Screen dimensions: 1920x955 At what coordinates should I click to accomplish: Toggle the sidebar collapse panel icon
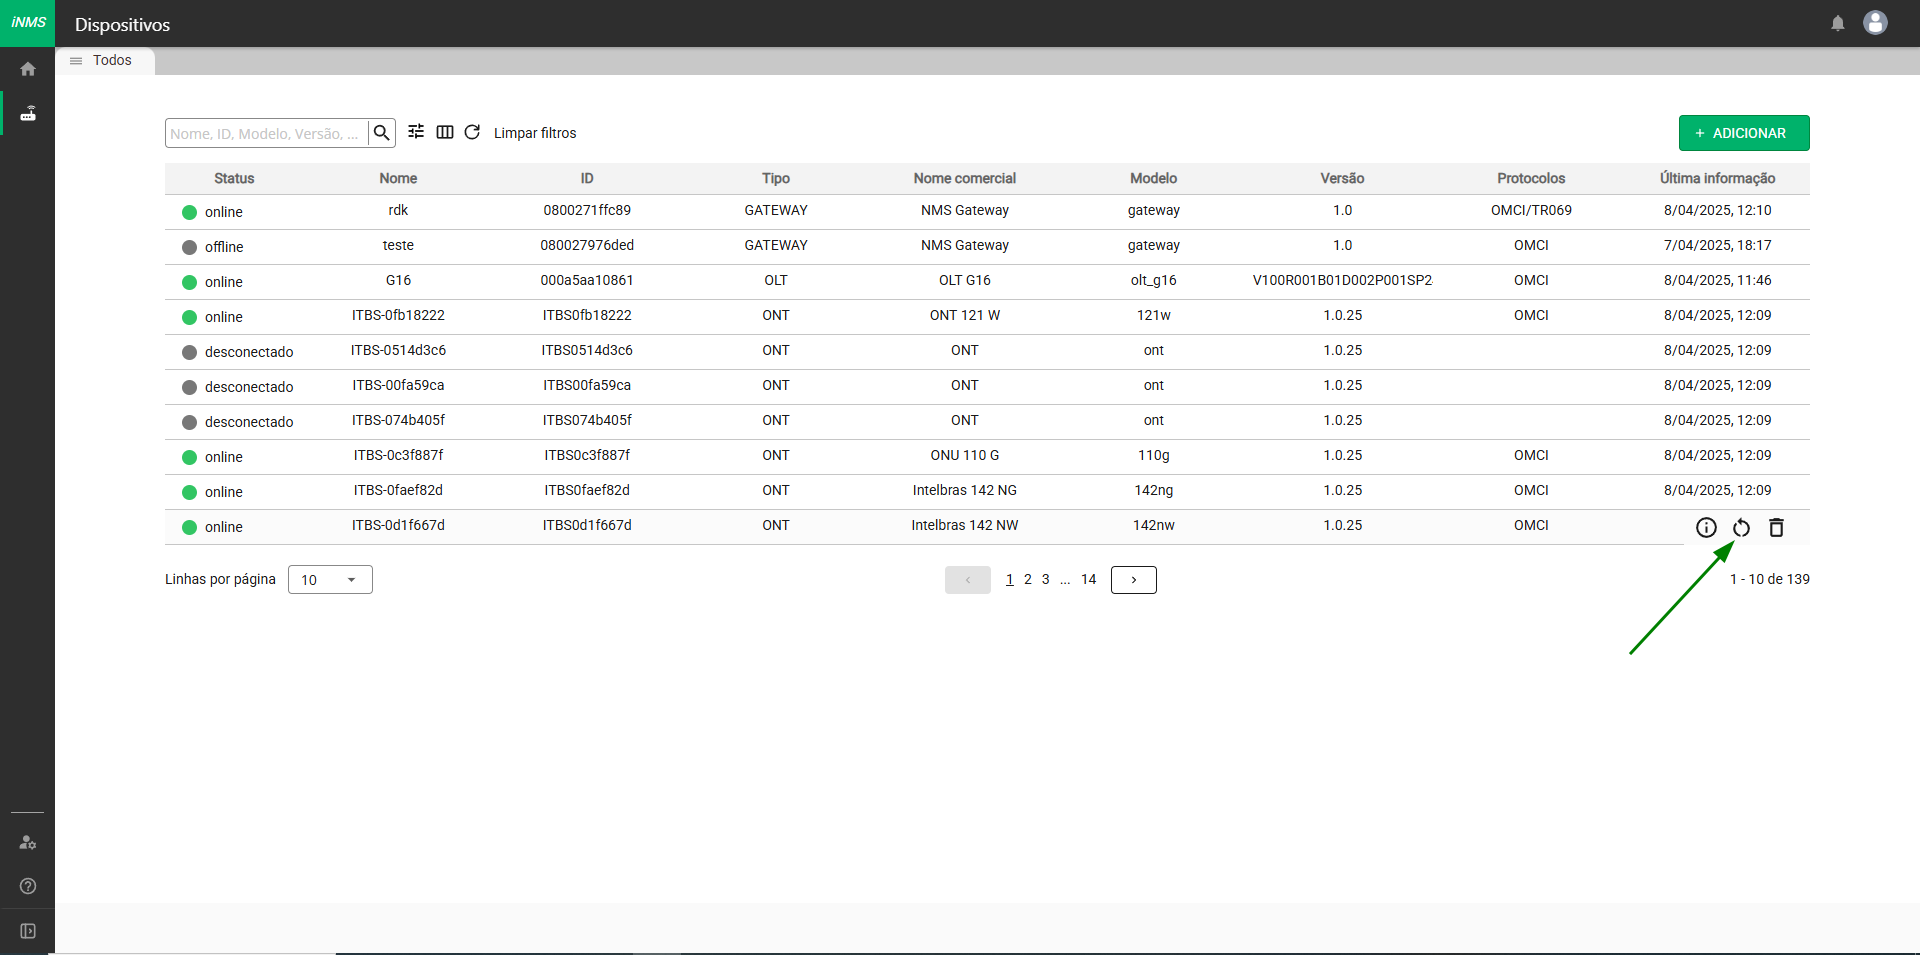[x=28, y=931]
